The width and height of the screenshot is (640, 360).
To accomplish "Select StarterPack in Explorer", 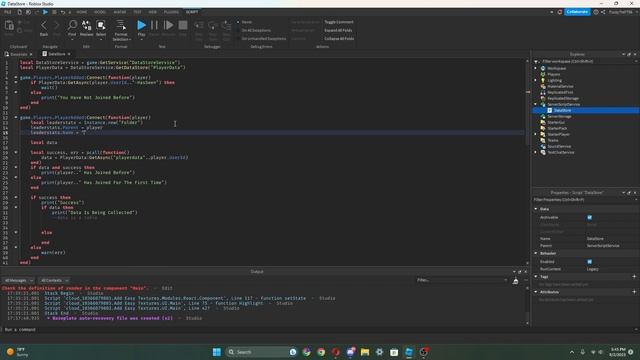I will 557,128.
